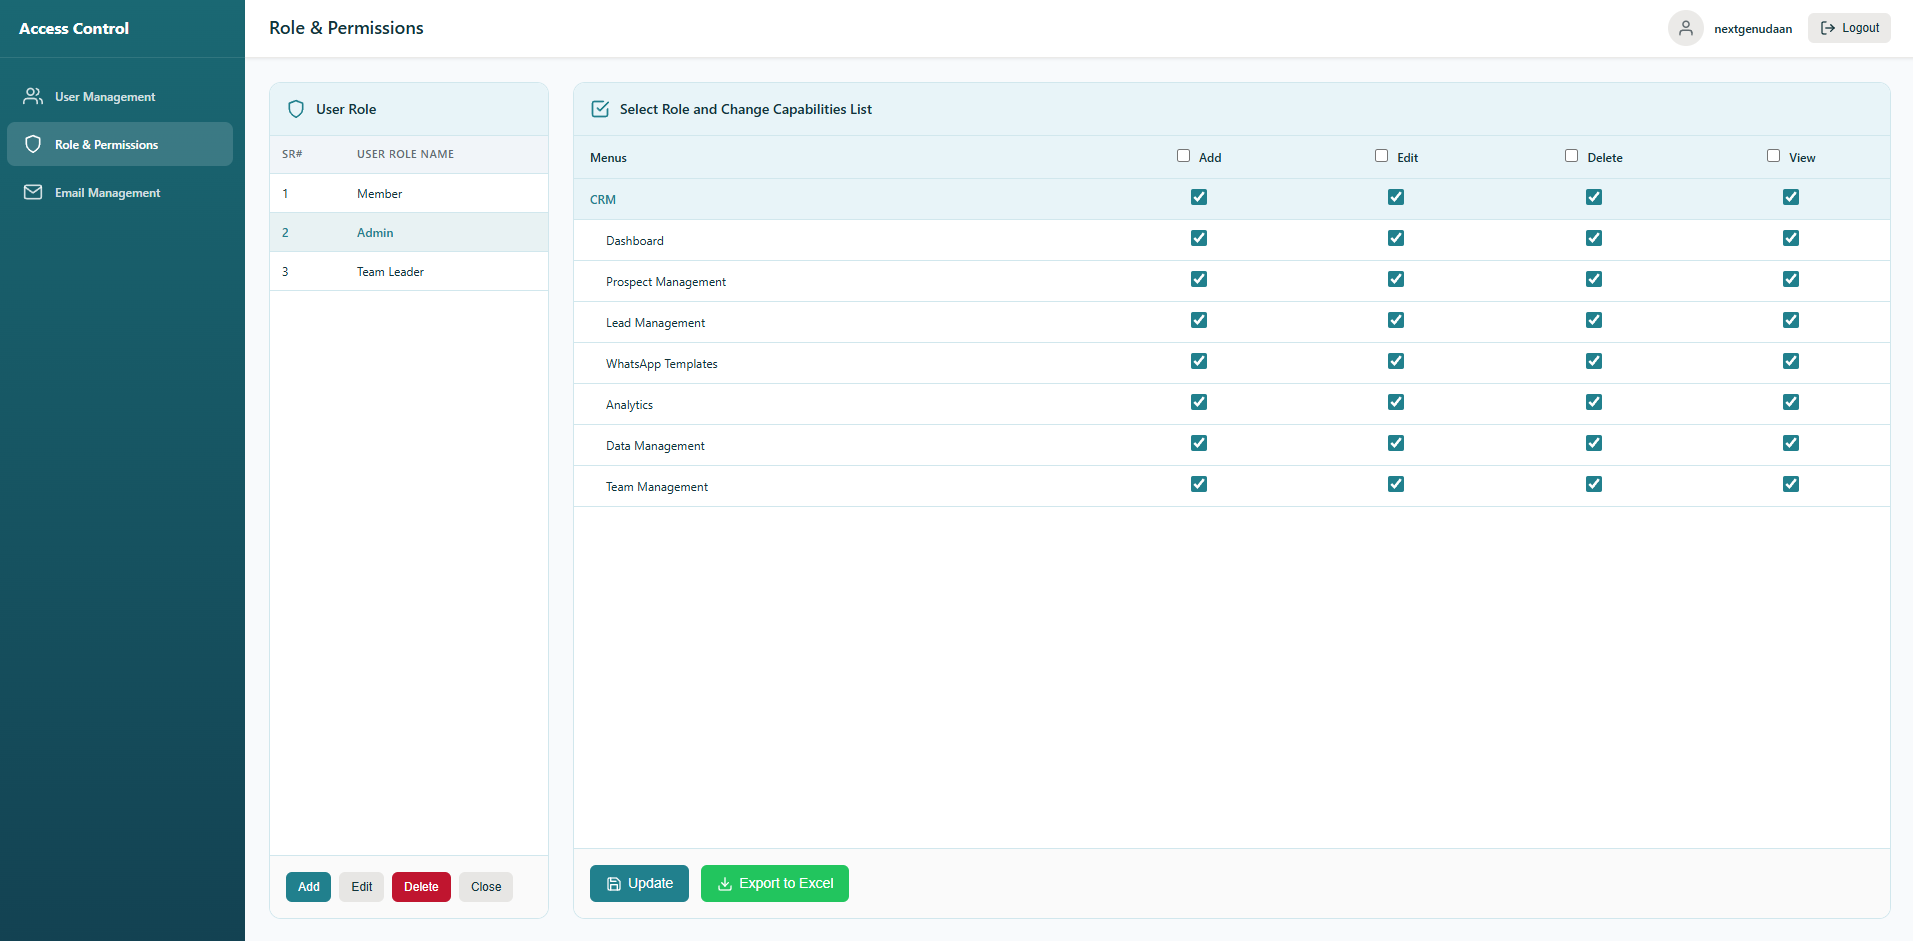1913x941 pixels.
Task: Toggle the select-all Delete header checkbox
Action: [x=1571, y=156]
